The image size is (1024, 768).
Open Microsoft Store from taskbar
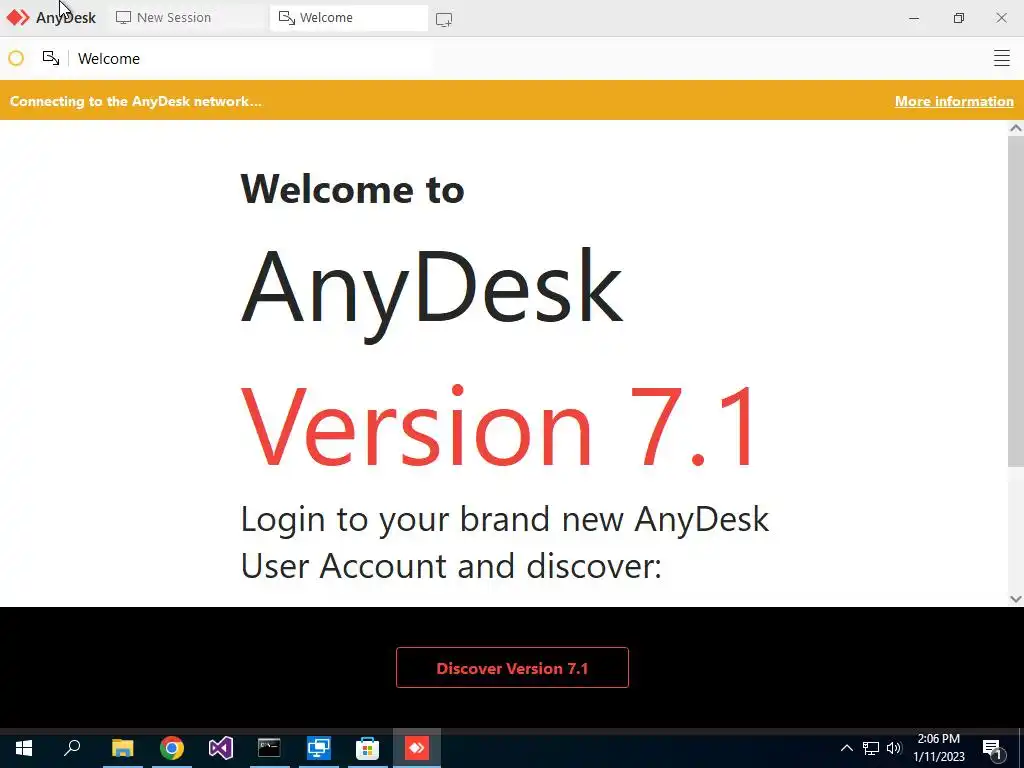[368, 748]
